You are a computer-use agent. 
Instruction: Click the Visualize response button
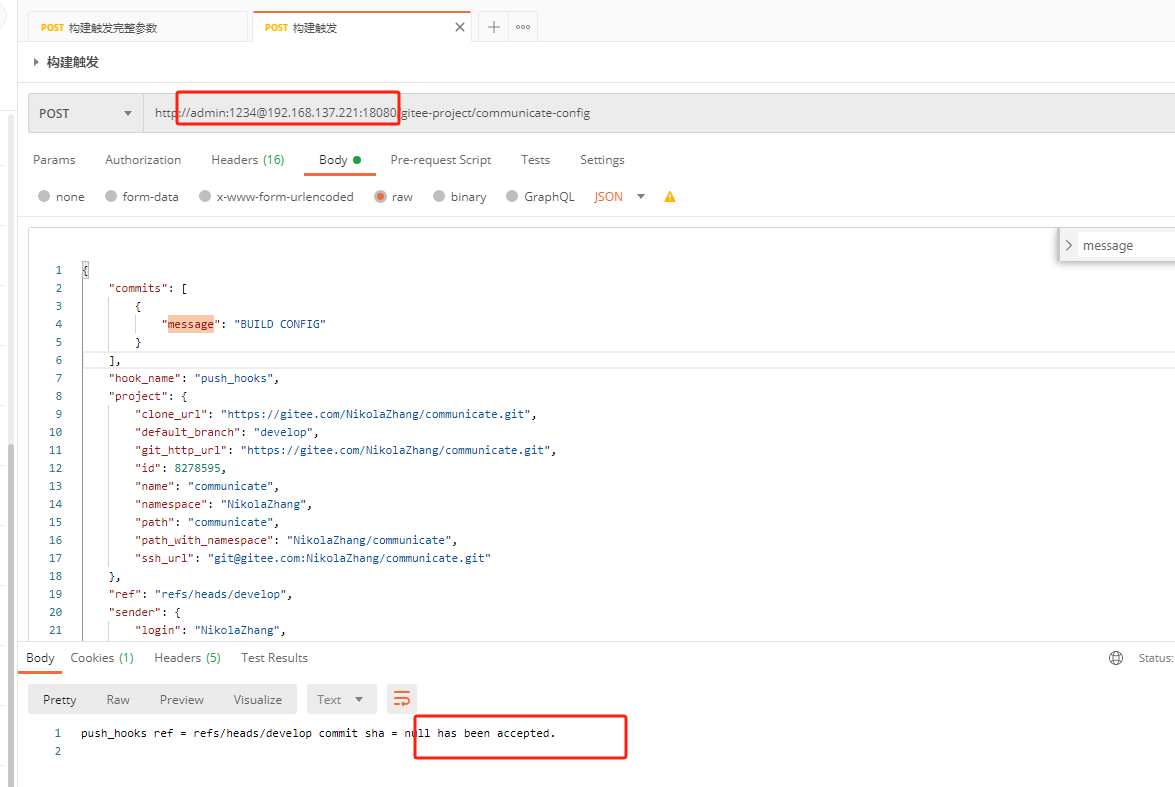(257, 699)
